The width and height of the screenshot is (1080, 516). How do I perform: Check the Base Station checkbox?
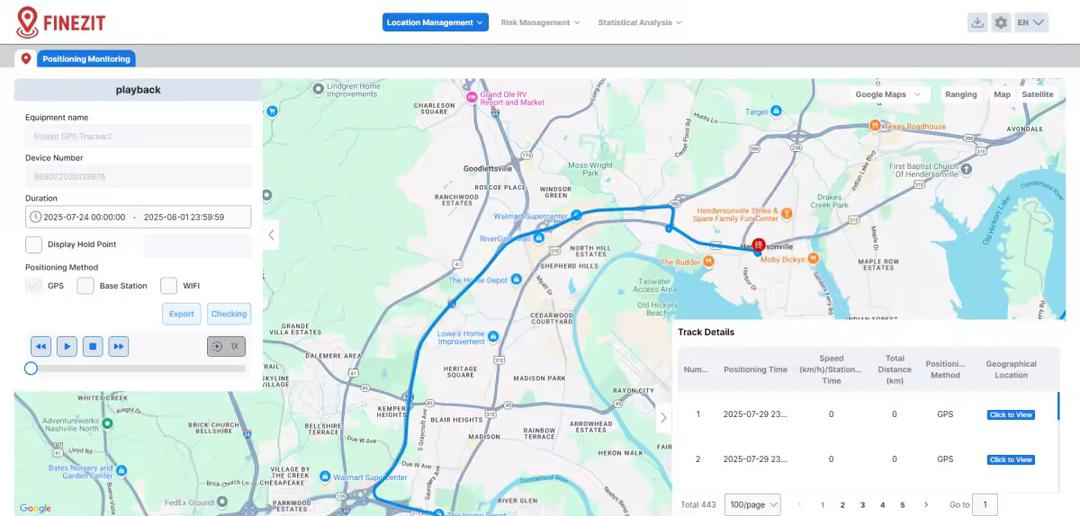click(85, 286)
